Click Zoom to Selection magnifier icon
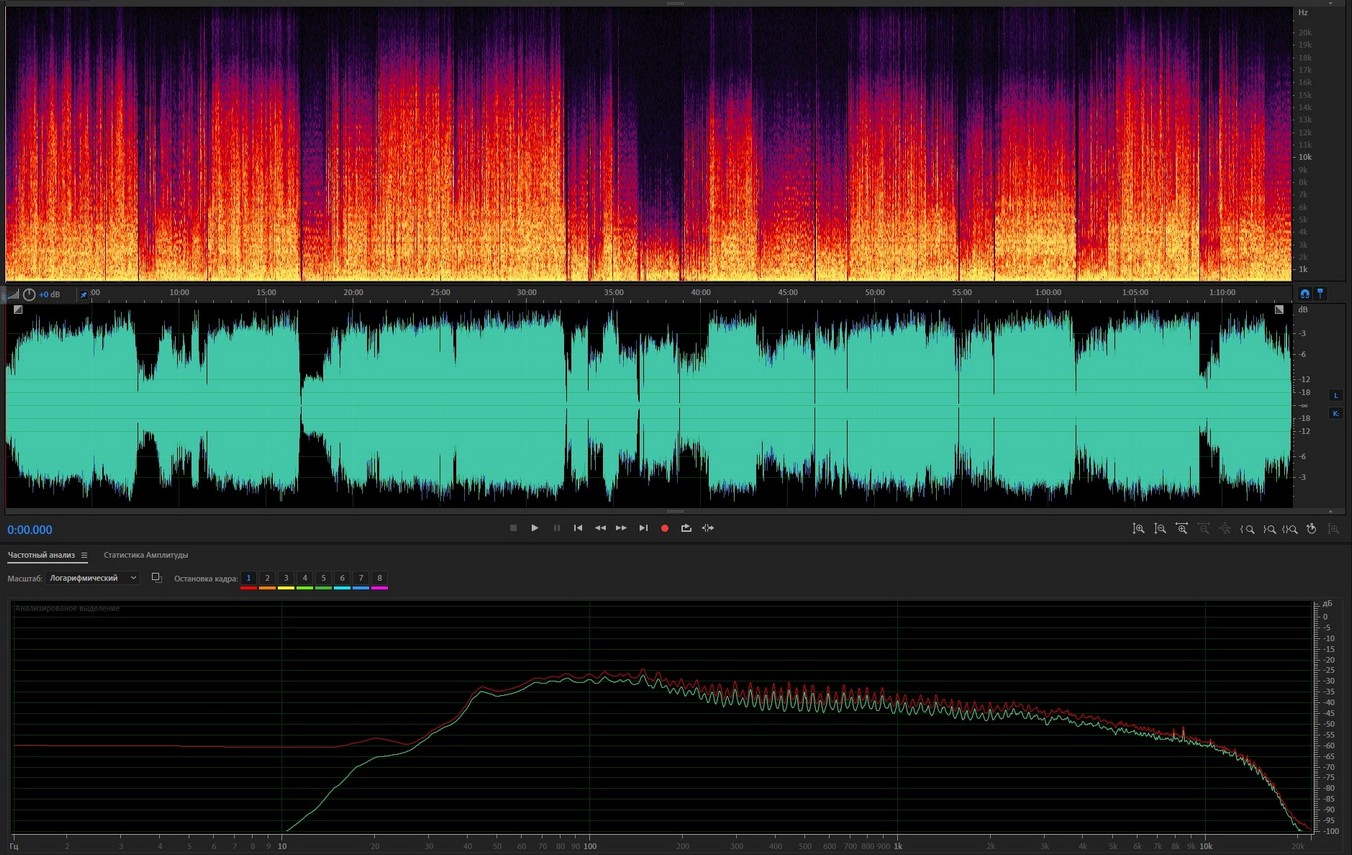The image size is (1352, 855). coord(1291,529)
